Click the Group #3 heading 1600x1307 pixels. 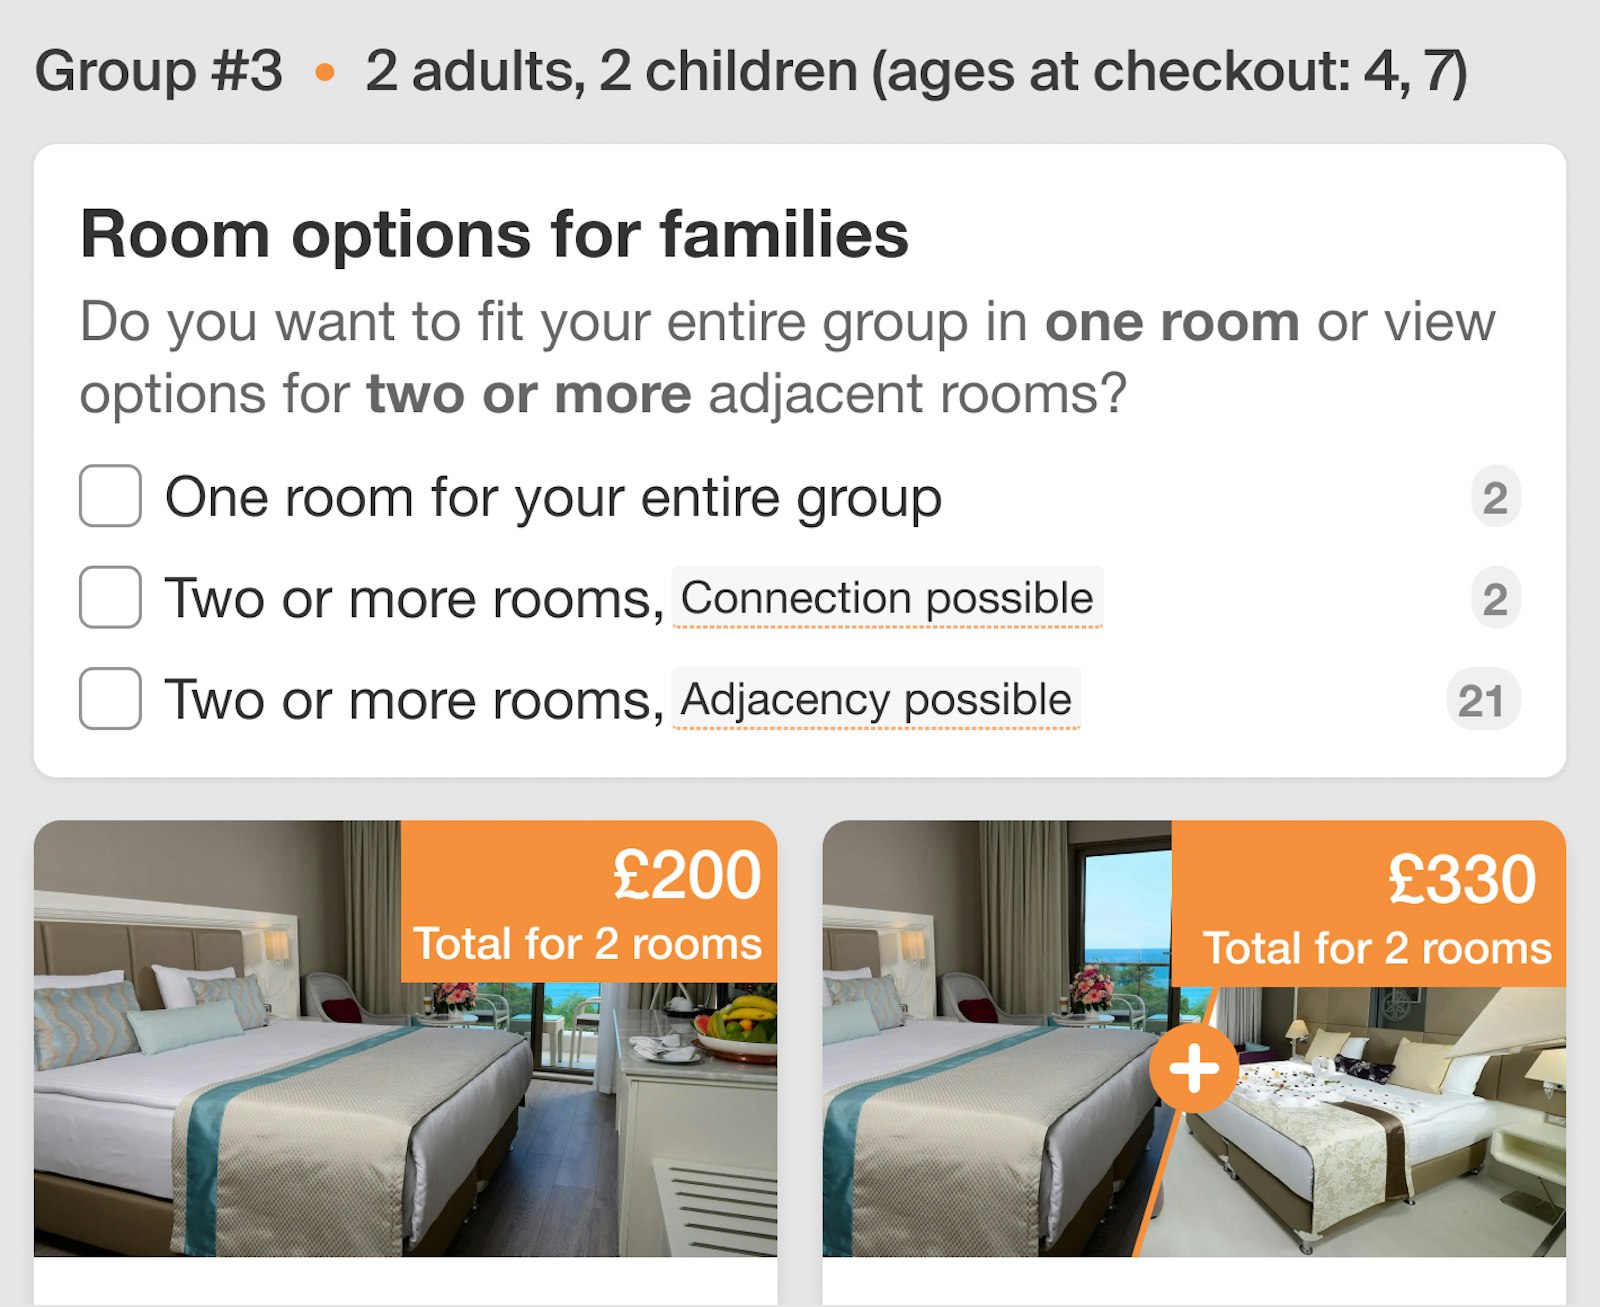click(x=159, y=72)
